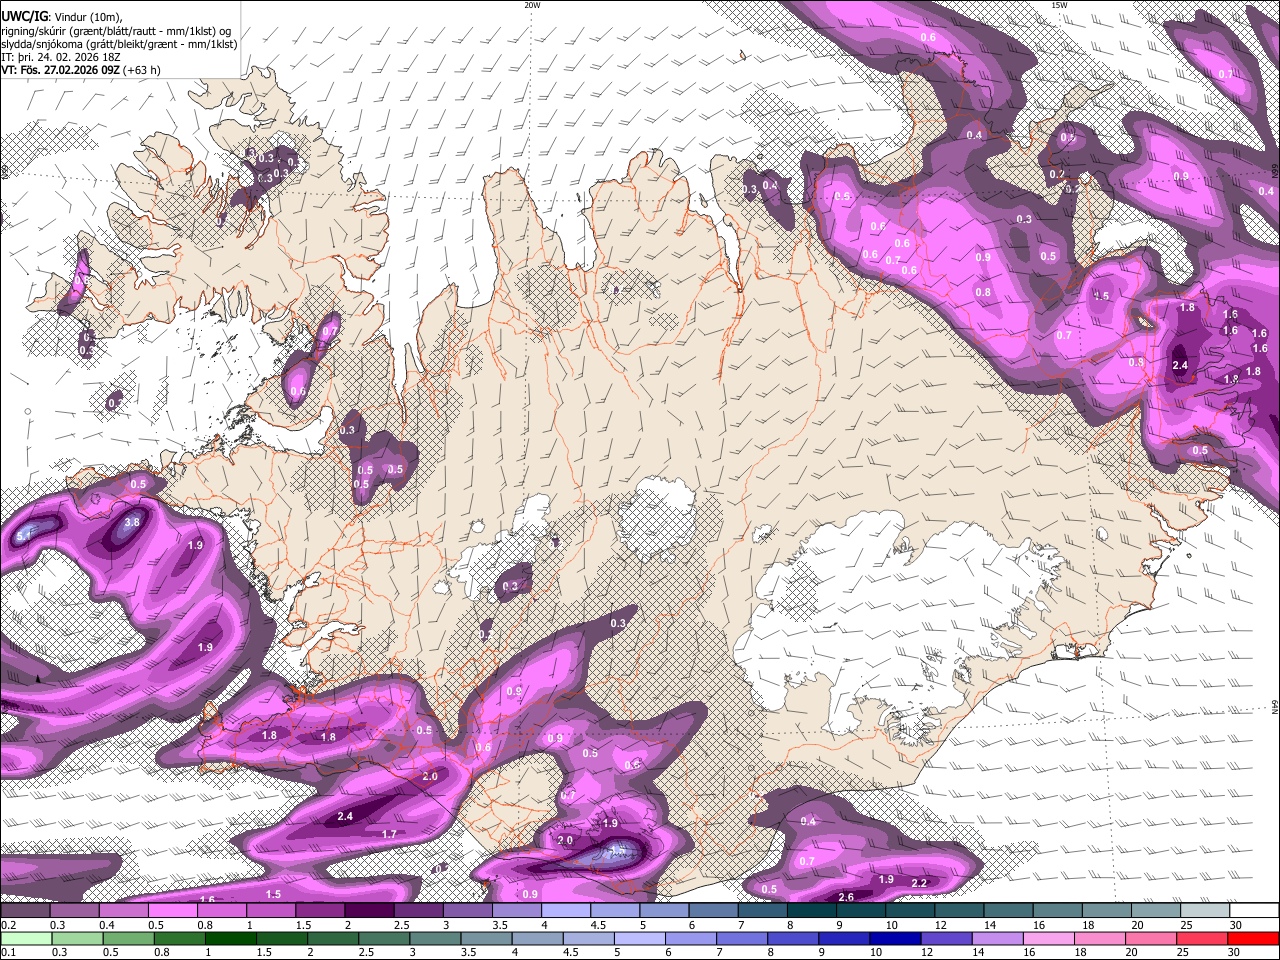Click the '(+63 h)' forecast offset text
The image size is (1280, 960).
tap(142, 70)
